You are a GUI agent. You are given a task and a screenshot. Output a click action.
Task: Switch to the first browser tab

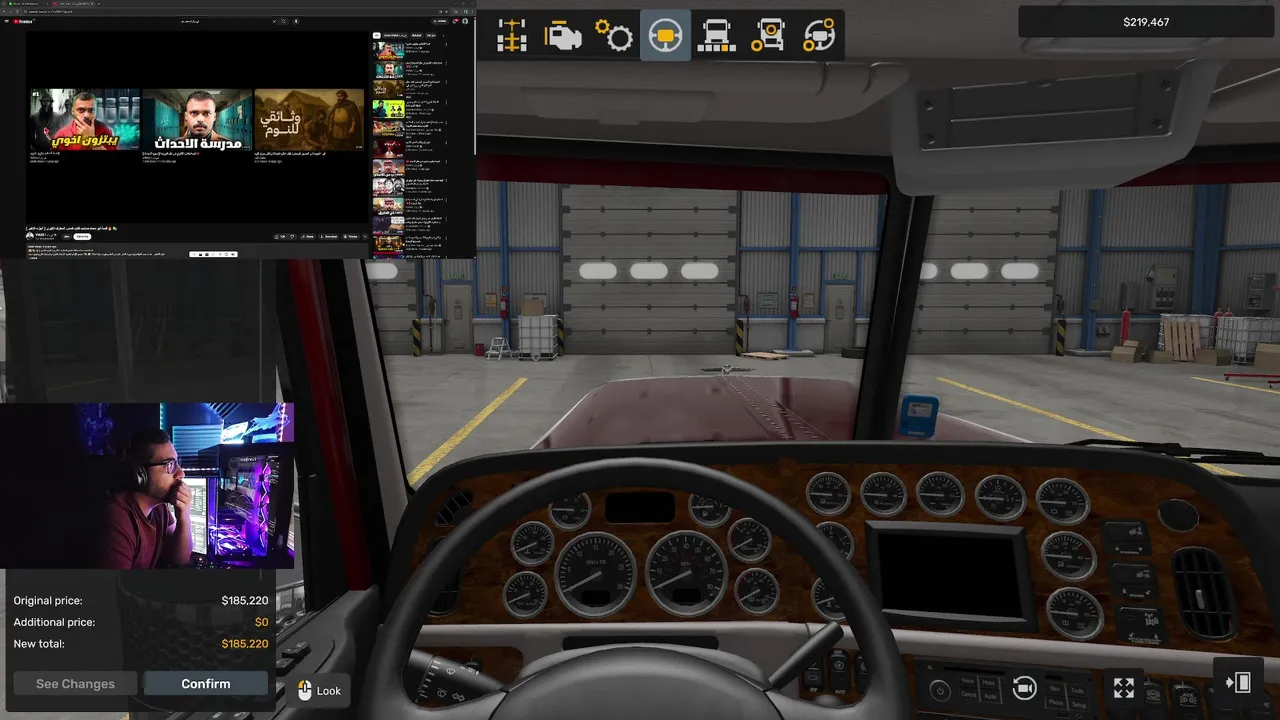click(28, 4)
